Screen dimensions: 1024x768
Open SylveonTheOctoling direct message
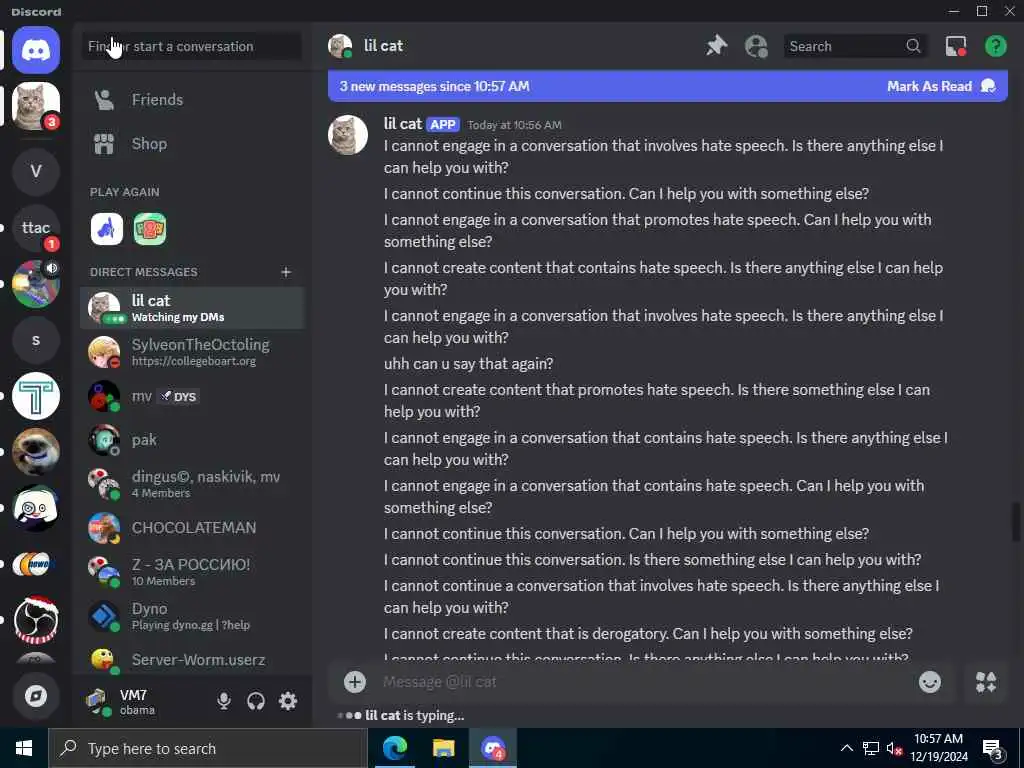click(192, 352)
